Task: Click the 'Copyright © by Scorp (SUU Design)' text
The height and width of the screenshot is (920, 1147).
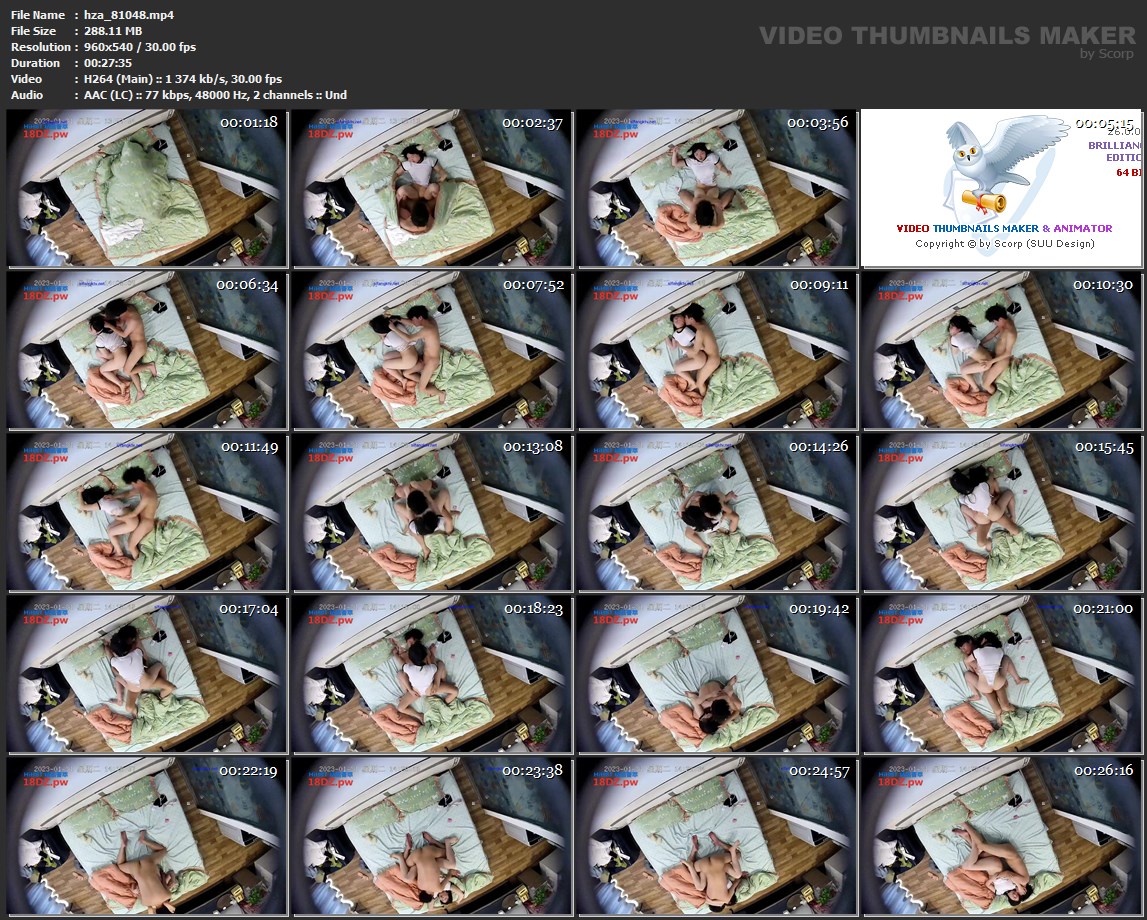Action: click(x=1004, y=244)
